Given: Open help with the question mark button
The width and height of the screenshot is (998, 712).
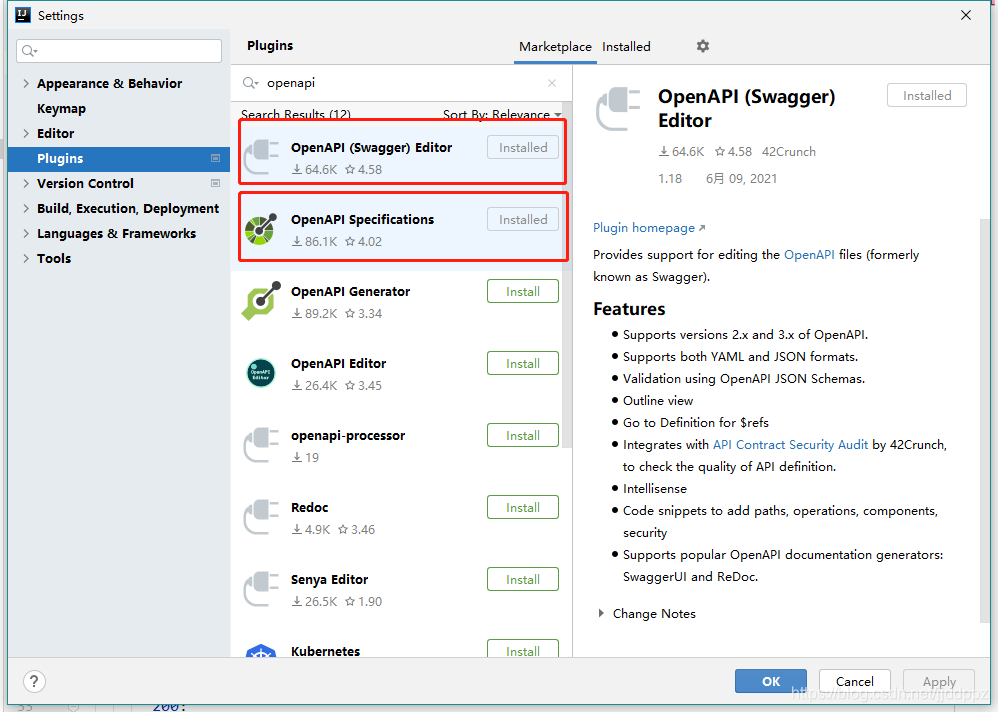Looking at the screenshot, I should coord(34,681).
